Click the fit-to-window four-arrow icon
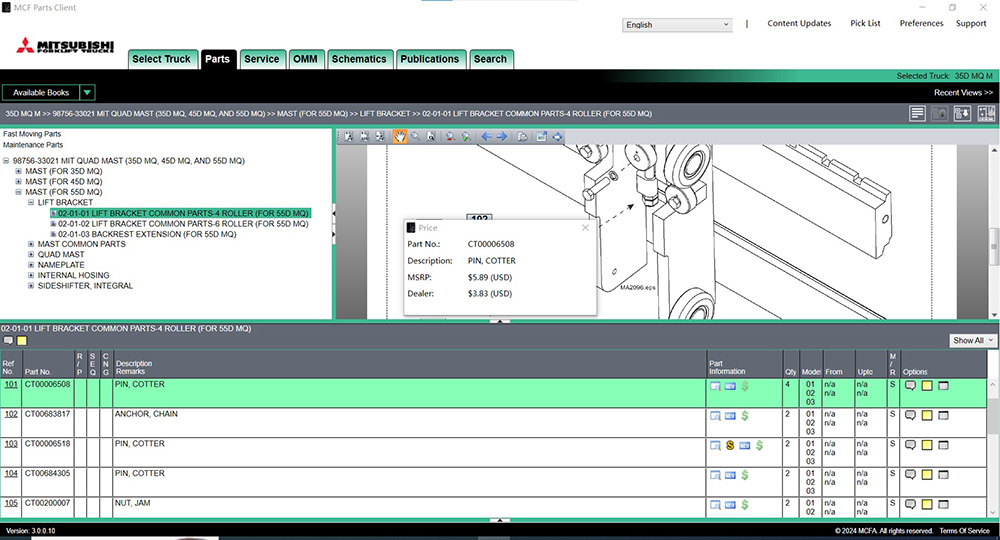The image size is (1000, 540). click(557, 136)
